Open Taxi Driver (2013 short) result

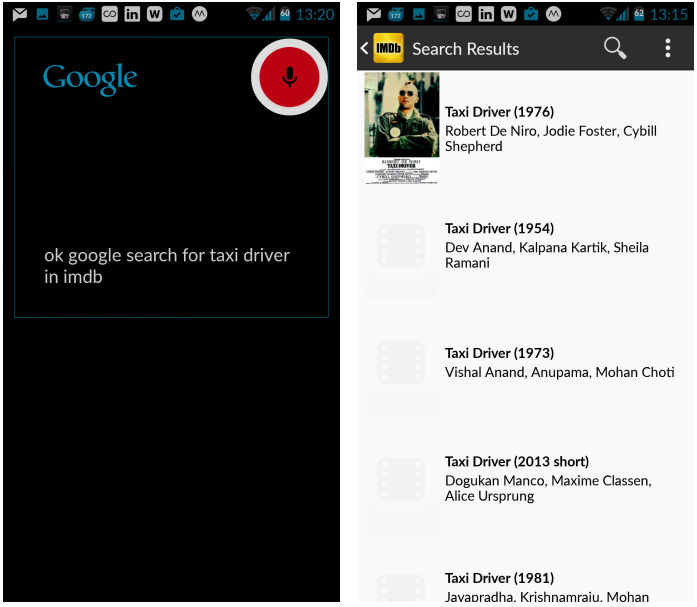click(525, 479)
